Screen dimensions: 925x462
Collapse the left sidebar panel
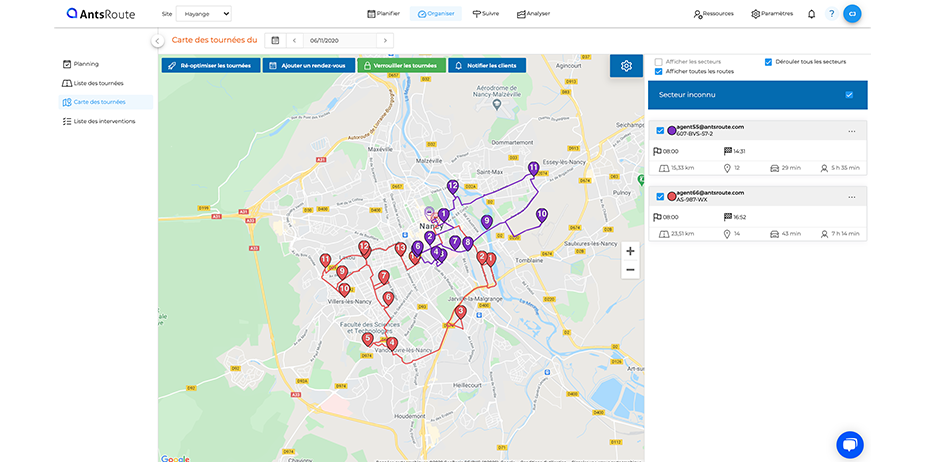157,41
